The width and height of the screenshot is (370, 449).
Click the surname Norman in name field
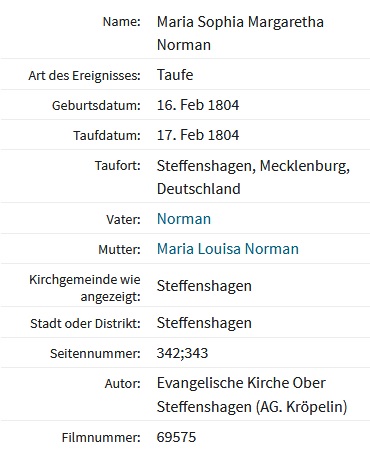(x=184, y=45)
